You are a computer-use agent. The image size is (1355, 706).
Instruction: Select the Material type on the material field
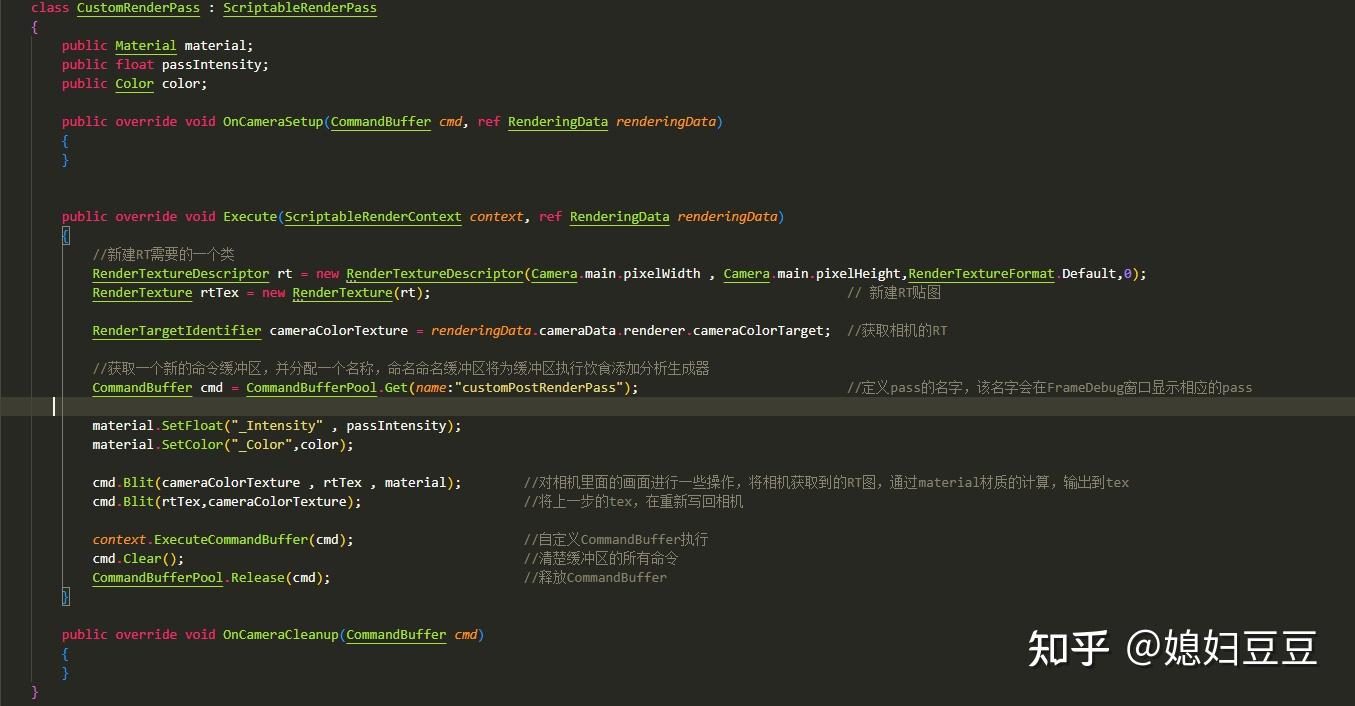coord(145,44)
